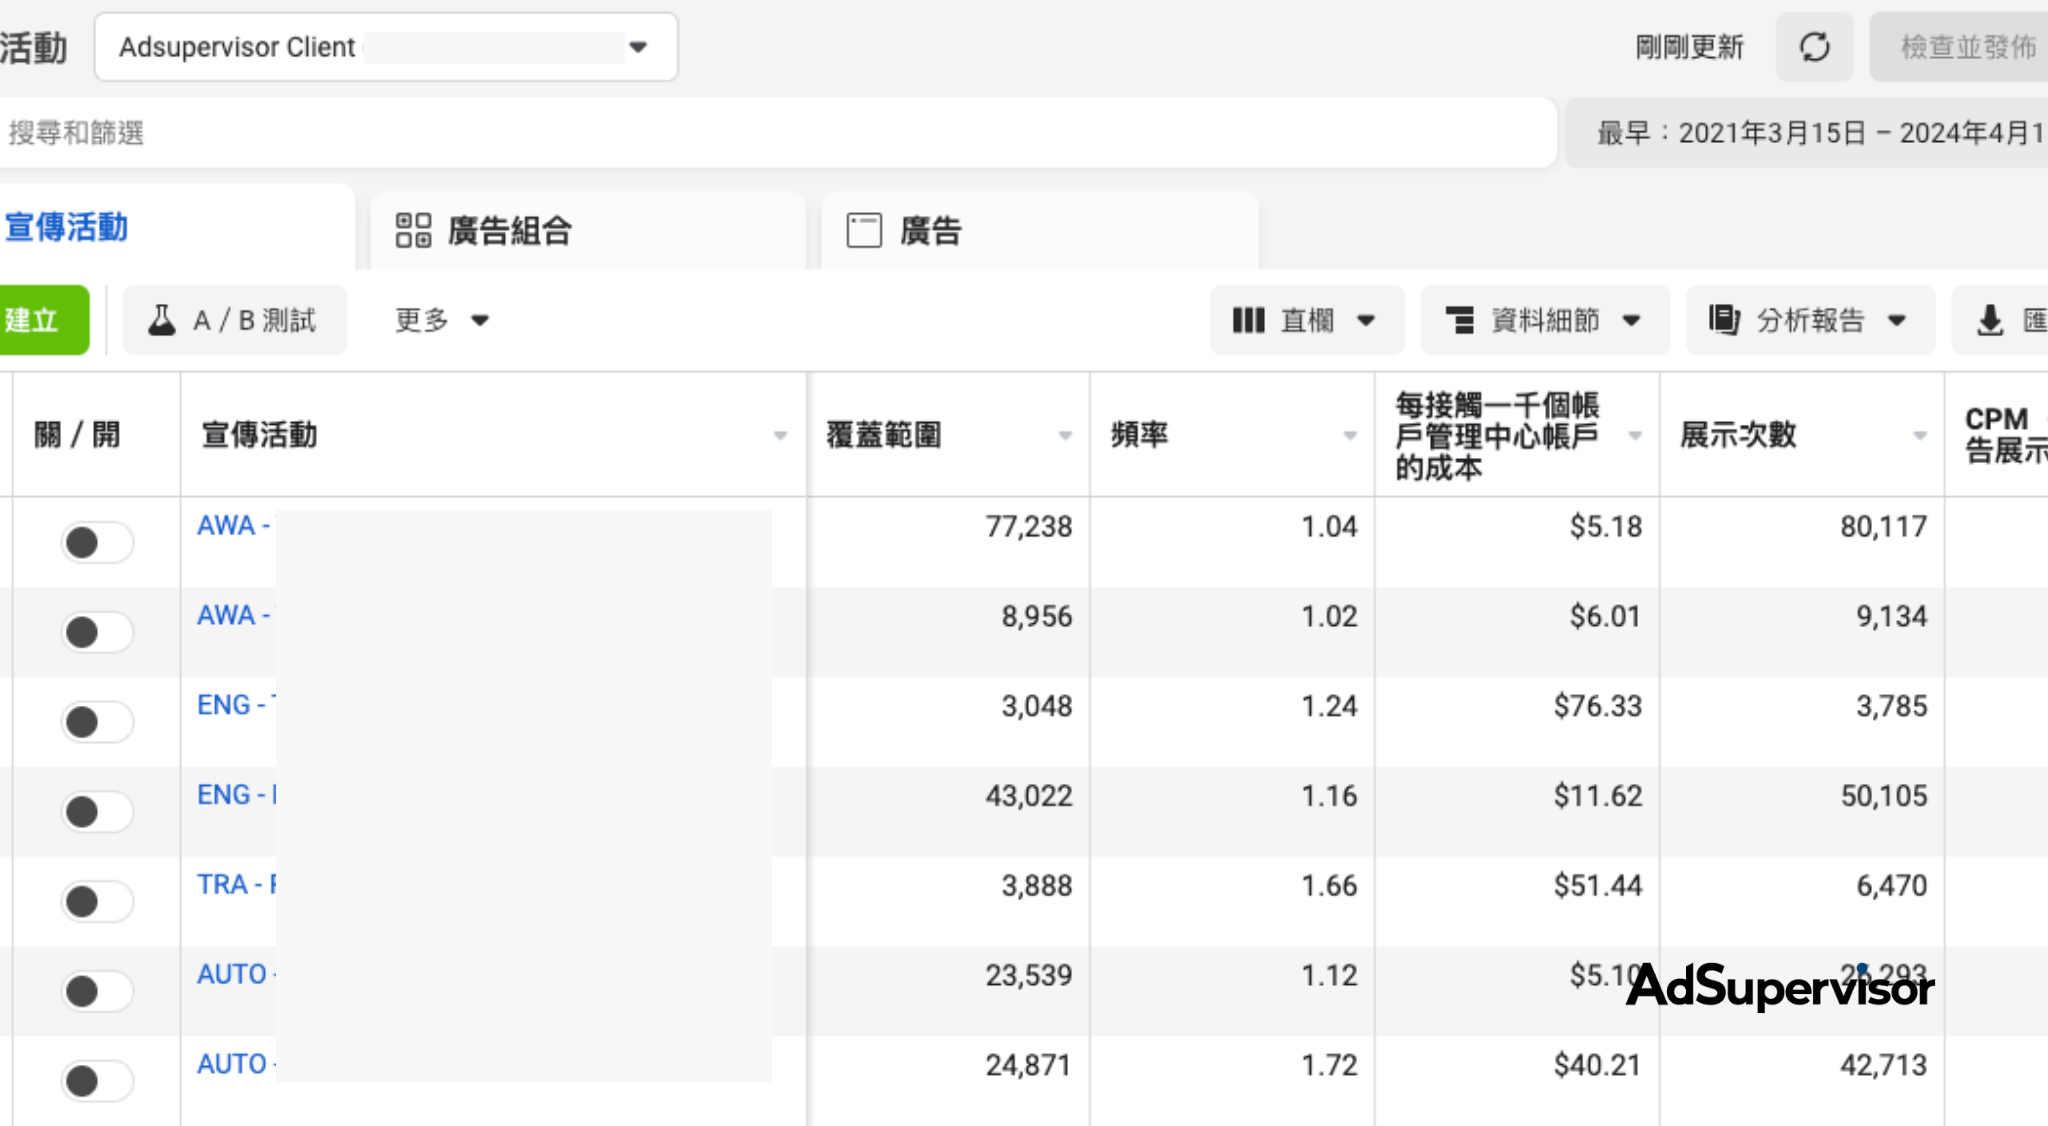2048x1126 pixels.
Task: Switch to the 廣告組合 ad sets tab
Action: pos(587,230)
